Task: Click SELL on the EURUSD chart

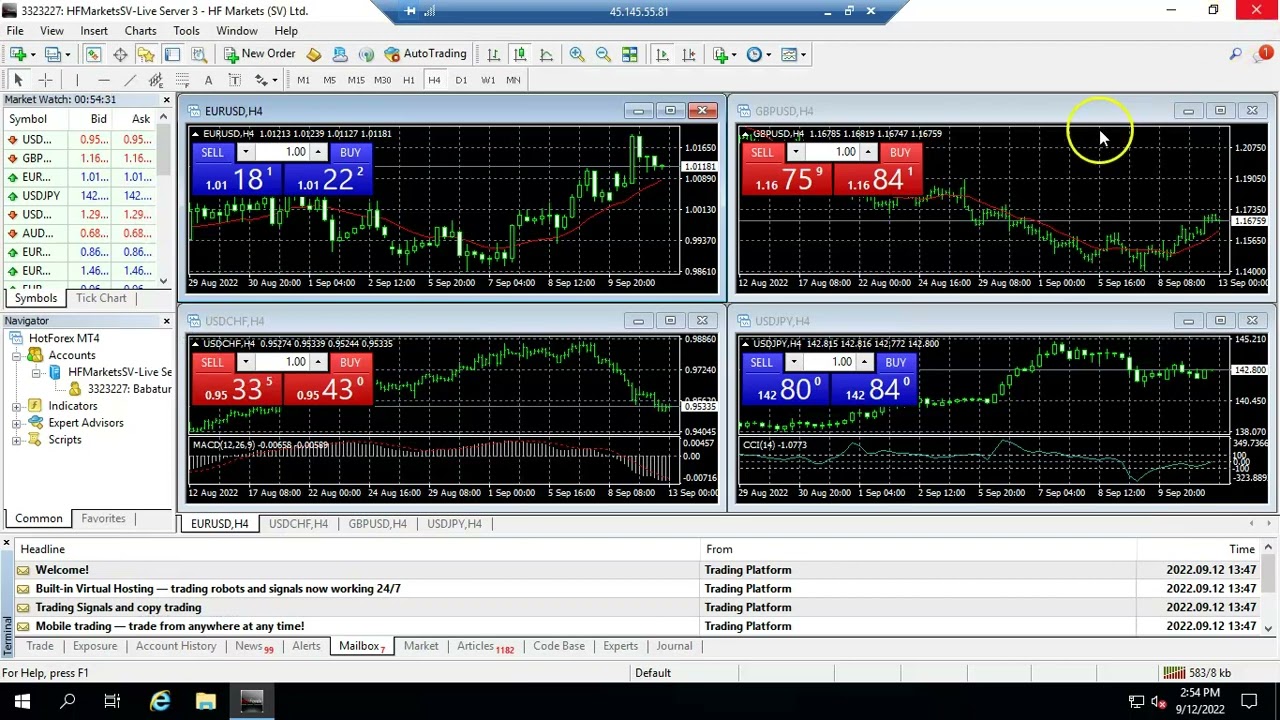Action: [x=212, y=152]
